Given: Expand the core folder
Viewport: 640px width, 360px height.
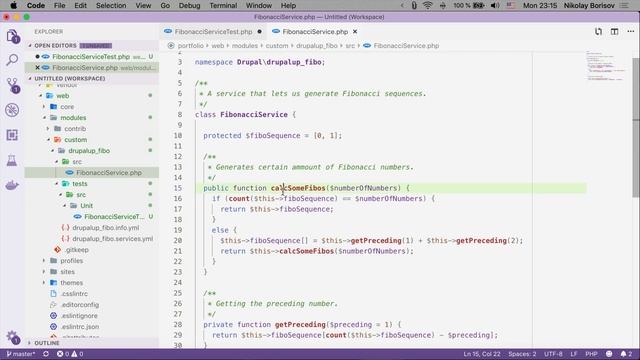Looking at the screenshot, I should click(67, 107).
